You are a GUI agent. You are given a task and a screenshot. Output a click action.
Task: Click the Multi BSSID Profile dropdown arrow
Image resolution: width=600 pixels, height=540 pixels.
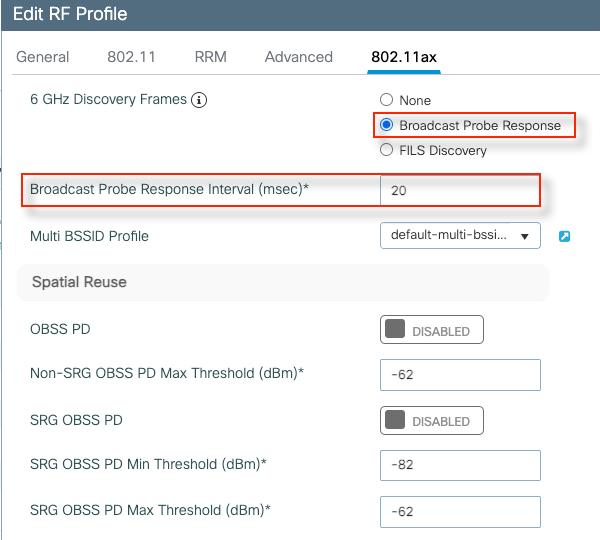click(525, 237)
